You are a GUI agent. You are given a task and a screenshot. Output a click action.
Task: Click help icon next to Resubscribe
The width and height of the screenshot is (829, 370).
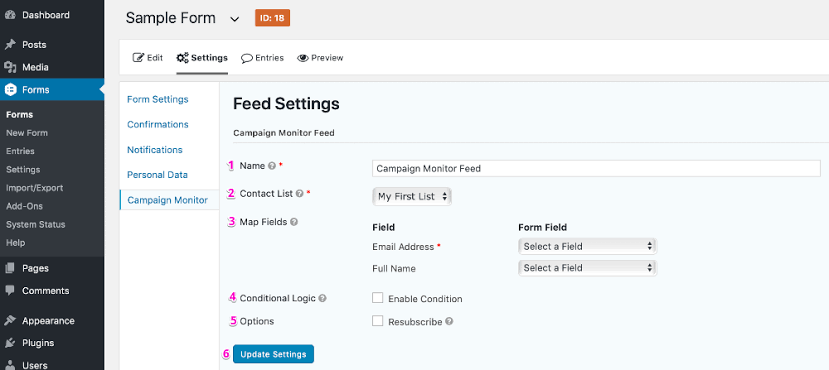tap(449, 321)
